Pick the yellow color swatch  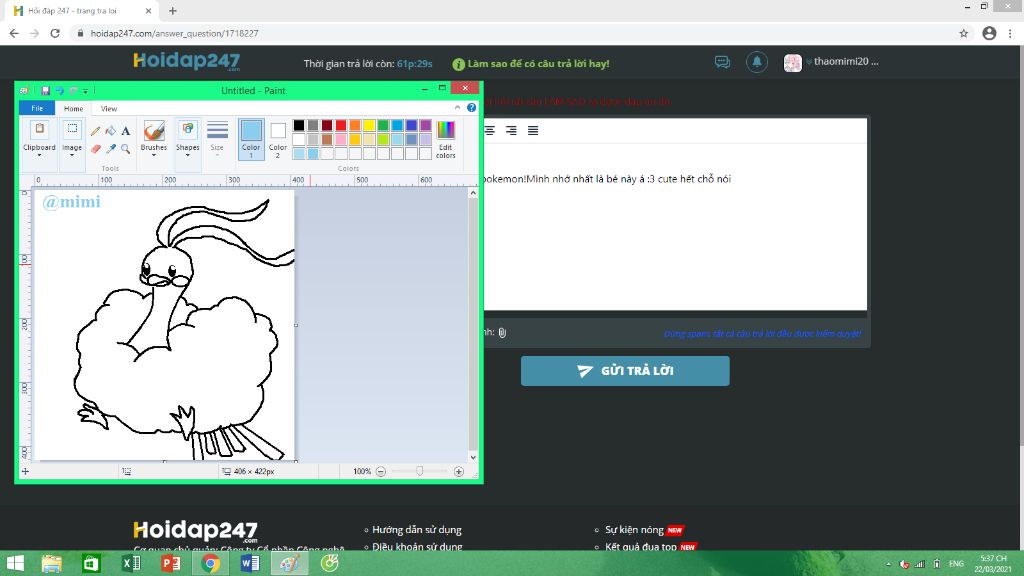click(x=369, y=125)
